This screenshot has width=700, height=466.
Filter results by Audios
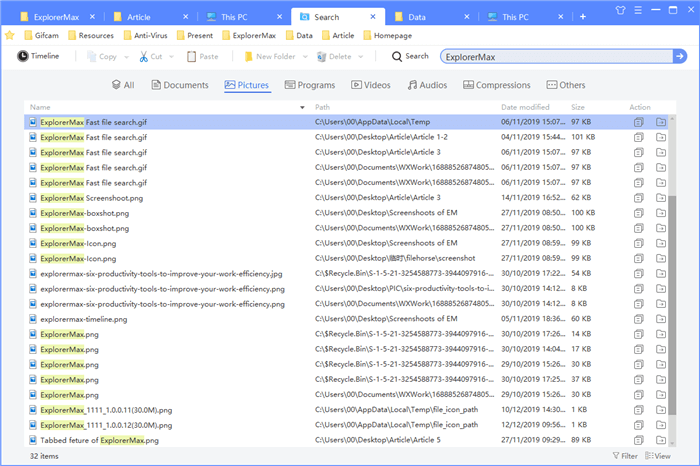pyautogui.click(x=427, y=85)
